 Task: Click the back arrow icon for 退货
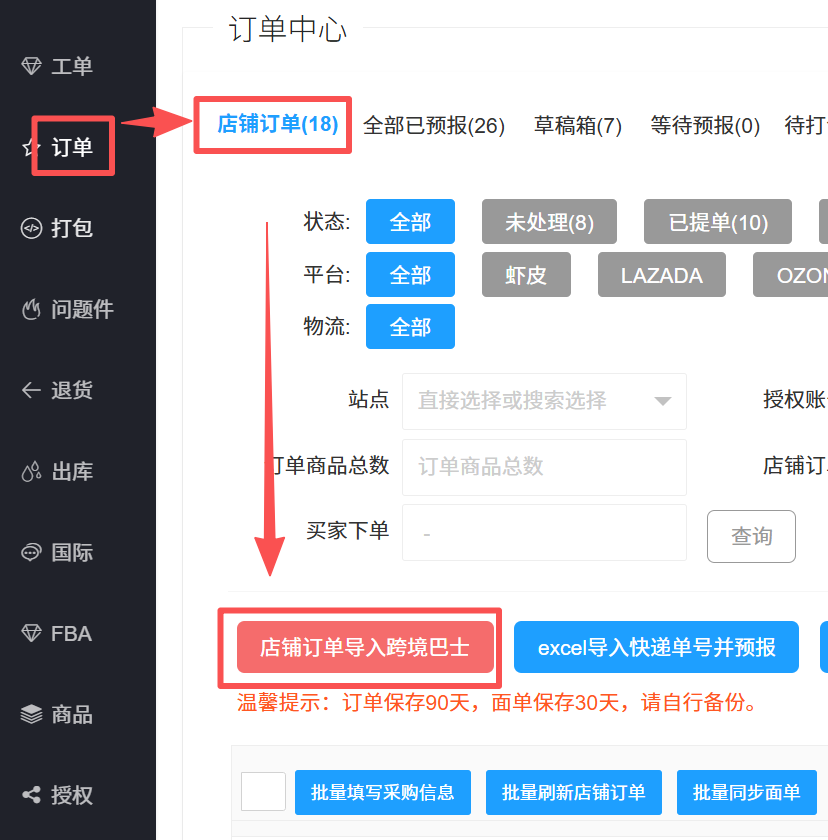32,390
